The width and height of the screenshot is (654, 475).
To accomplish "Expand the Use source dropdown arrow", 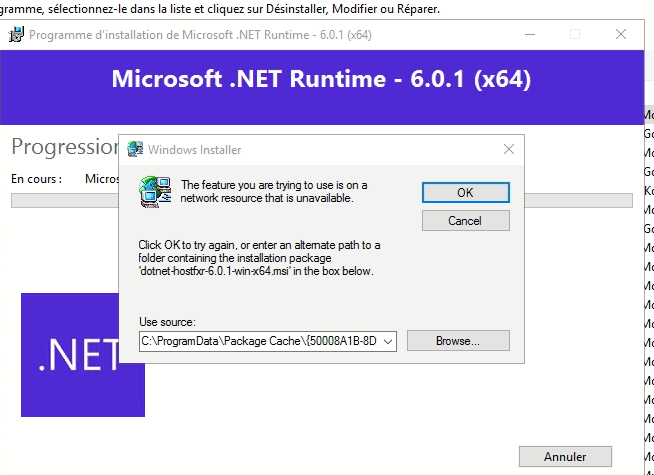I will (388, 342).
